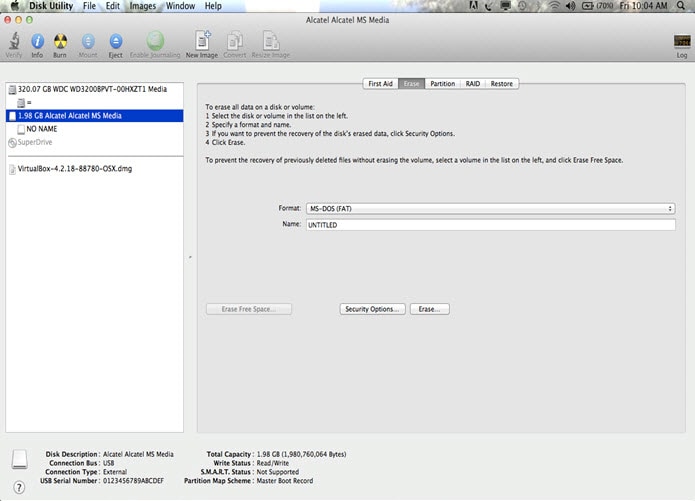Open the RAID tab

[x=472, y=84]
